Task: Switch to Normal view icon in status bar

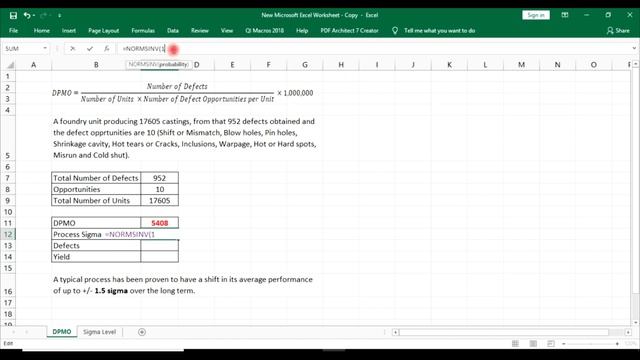Action: [515, 344]
